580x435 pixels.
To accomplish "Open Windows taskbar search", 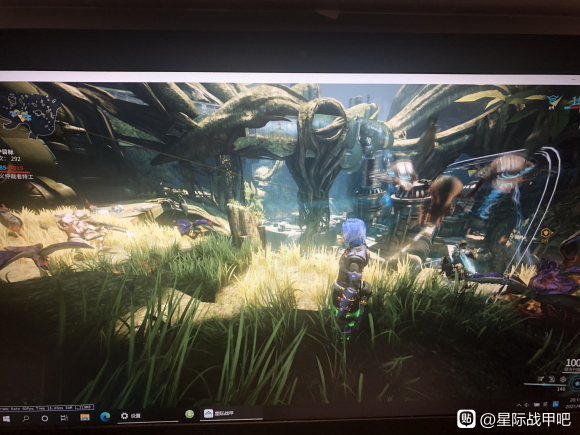I will 26,419.
